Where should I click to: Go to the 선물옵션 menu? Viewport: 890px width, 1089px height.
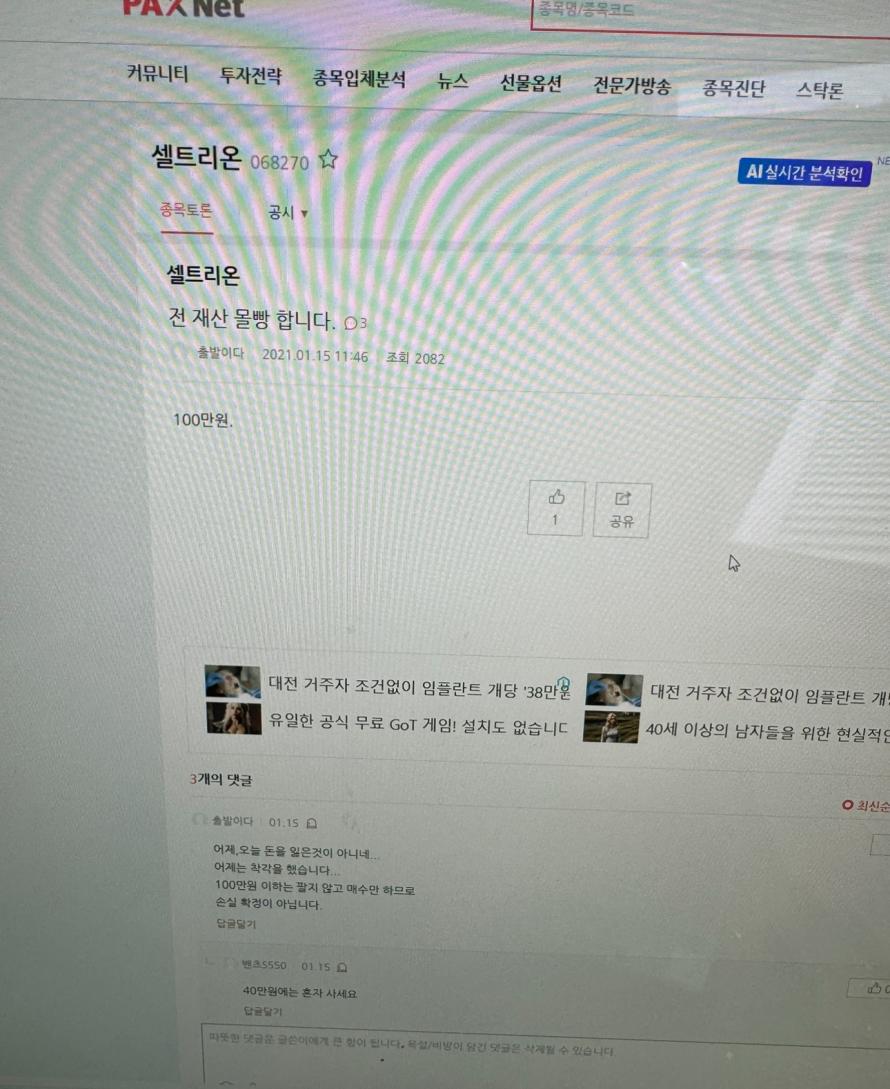[531, 83]
